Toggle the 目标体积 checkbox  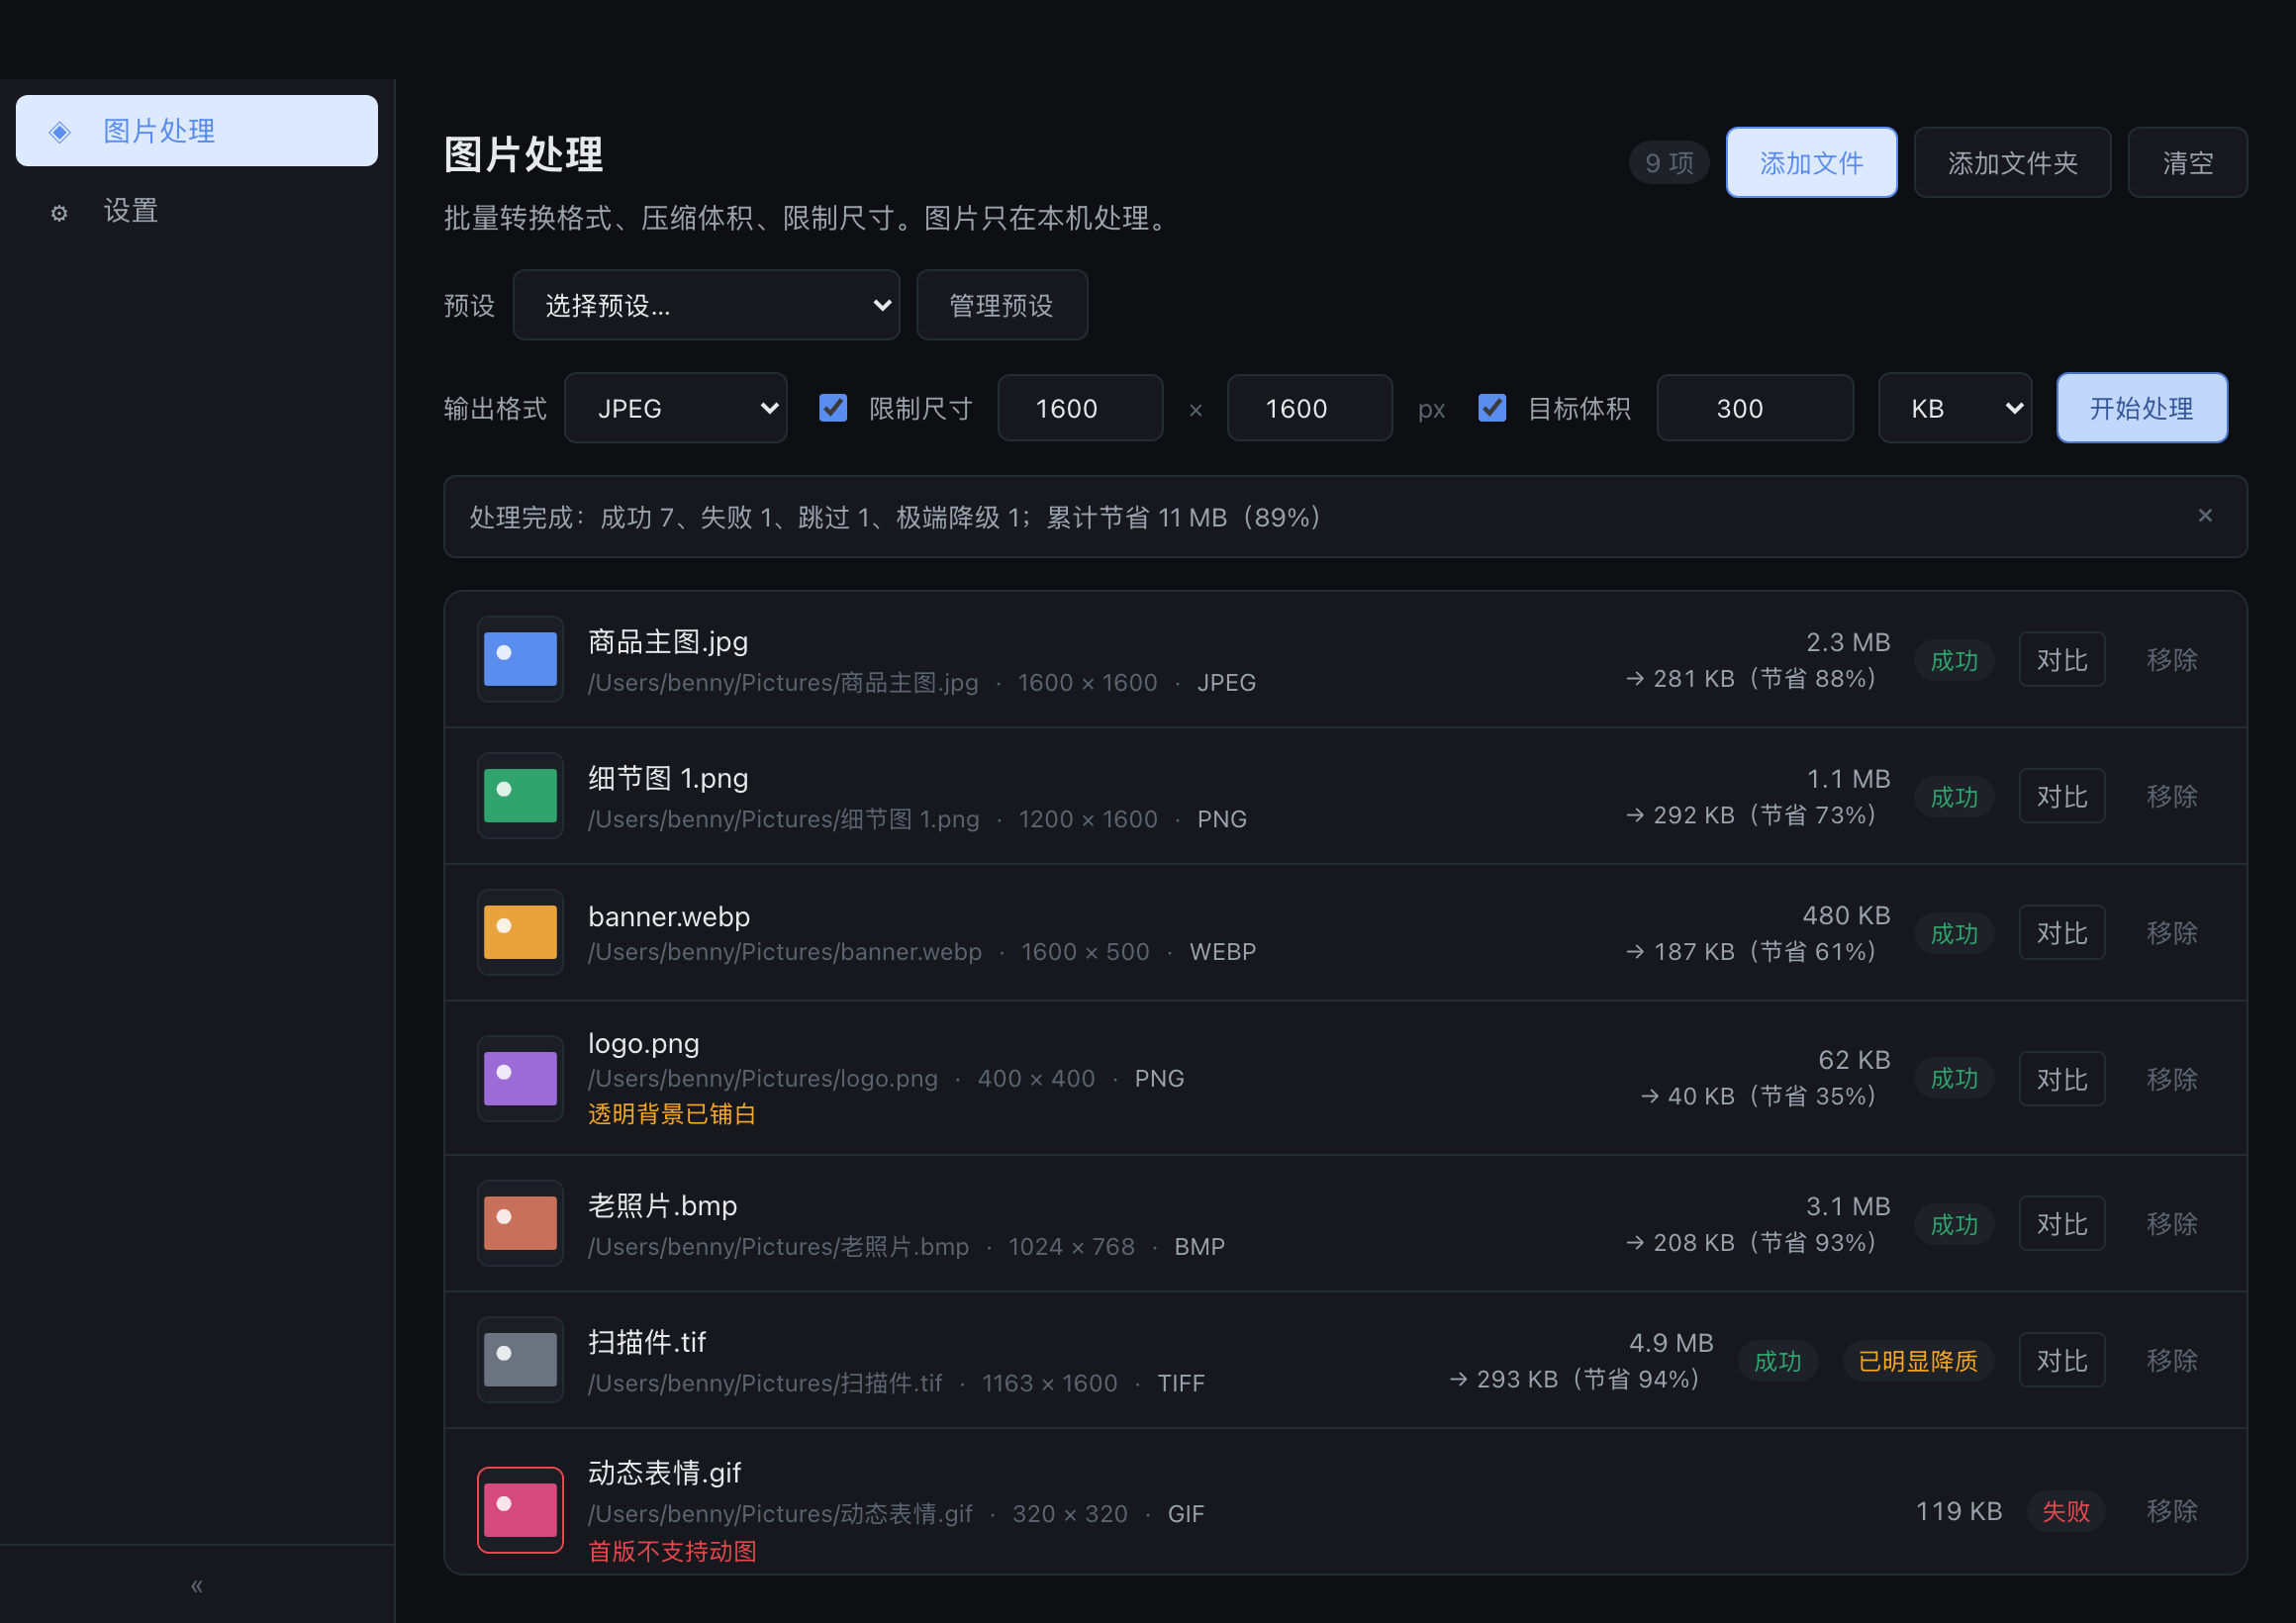(x=1492, y=408)
